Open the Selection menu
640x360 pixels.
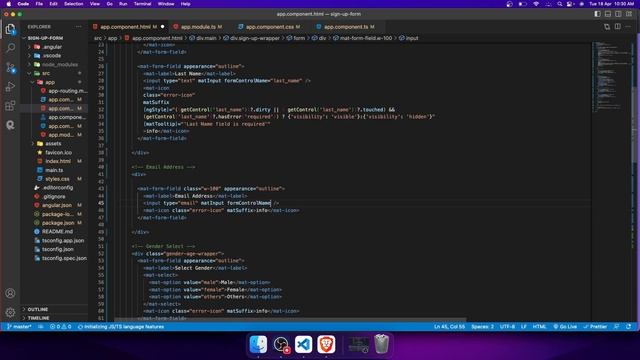[x=73, y=4]
